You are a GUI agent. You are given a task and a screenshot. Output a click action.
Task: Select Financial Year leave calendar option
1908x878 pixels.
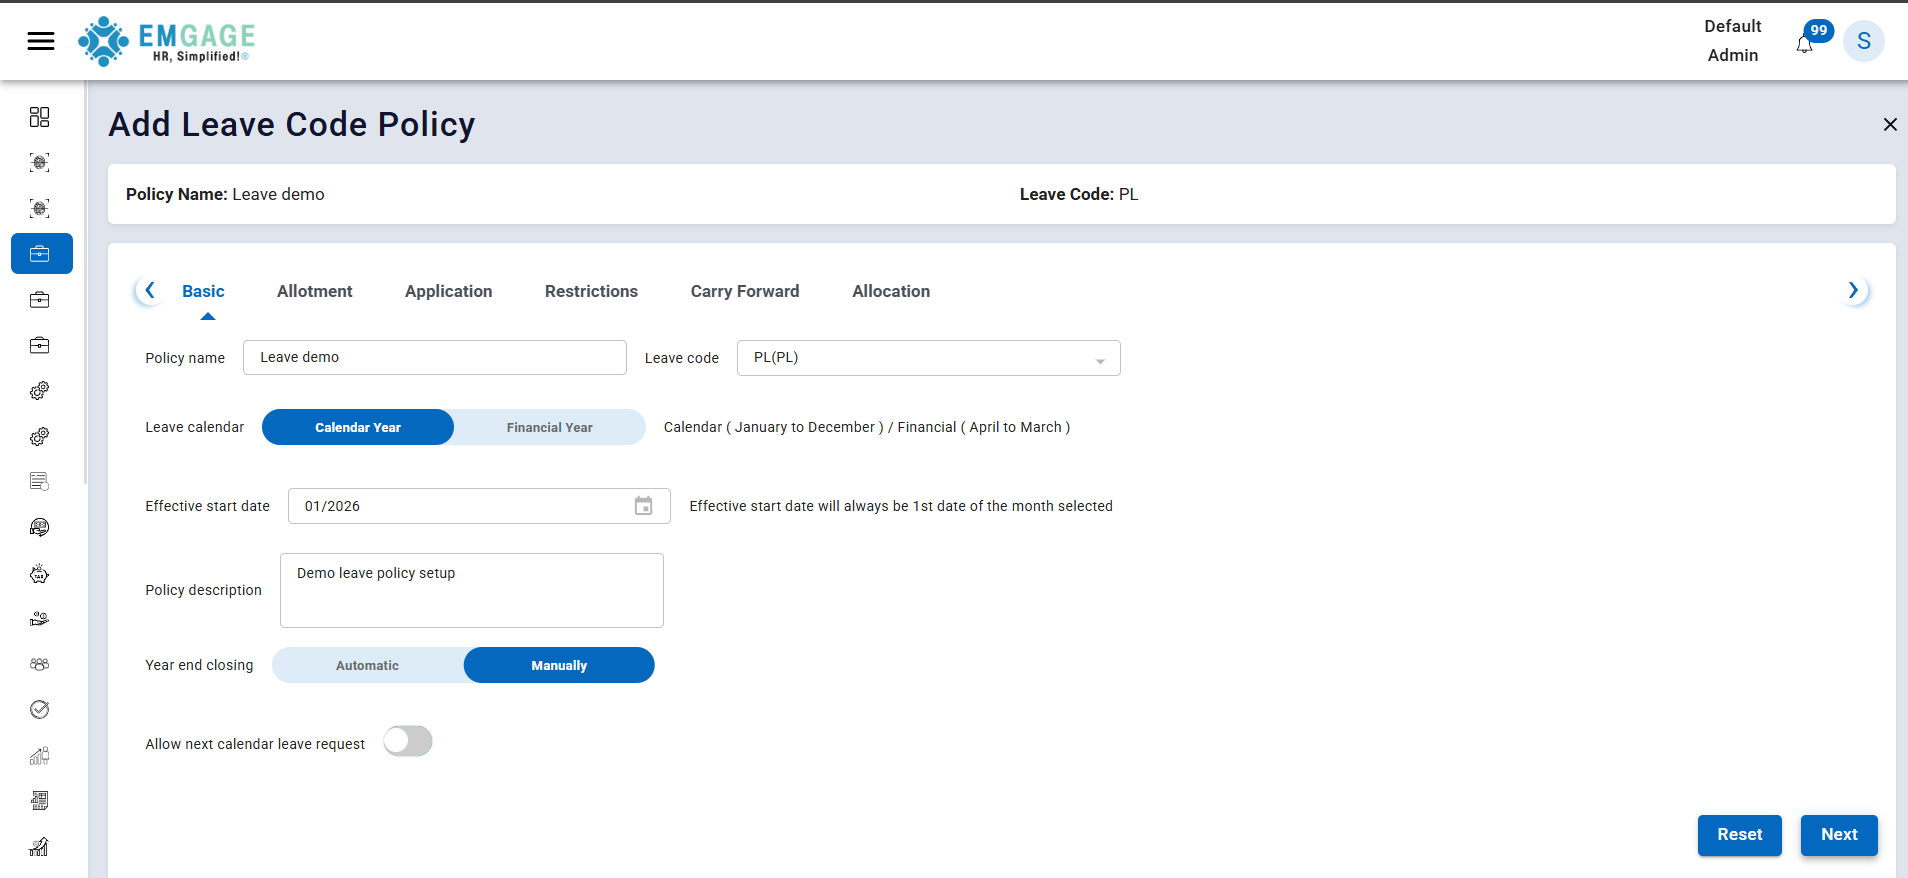coord(549,427)
